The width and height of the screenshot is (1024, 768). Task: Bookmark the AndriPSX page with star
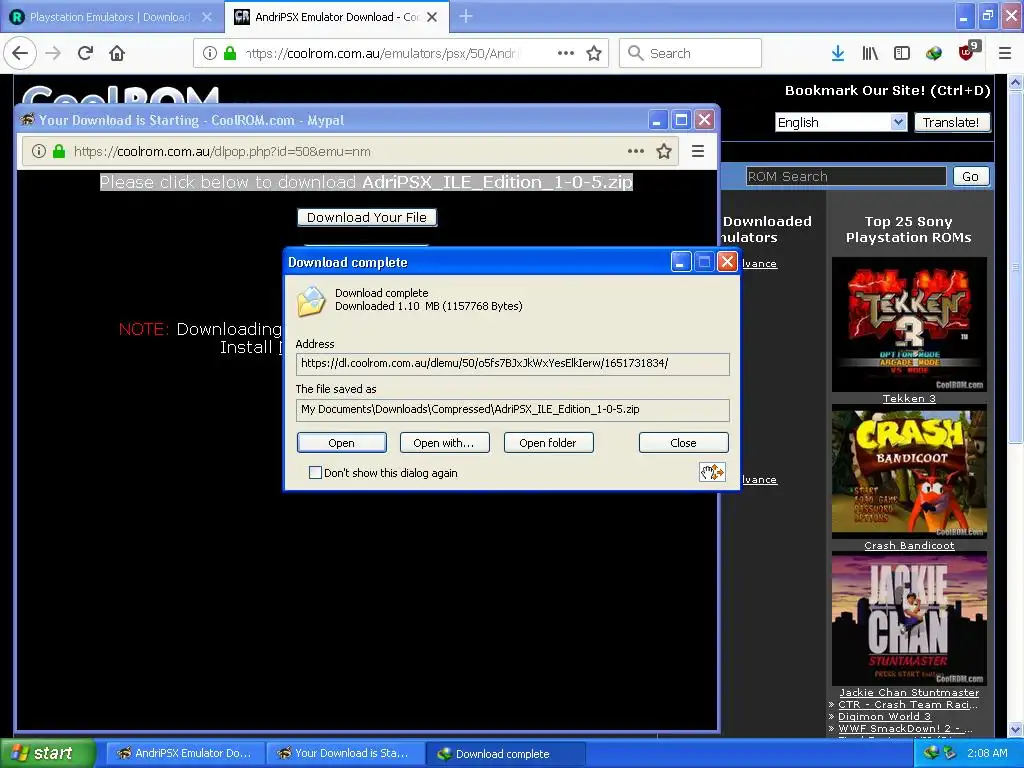tap(594, 53)
